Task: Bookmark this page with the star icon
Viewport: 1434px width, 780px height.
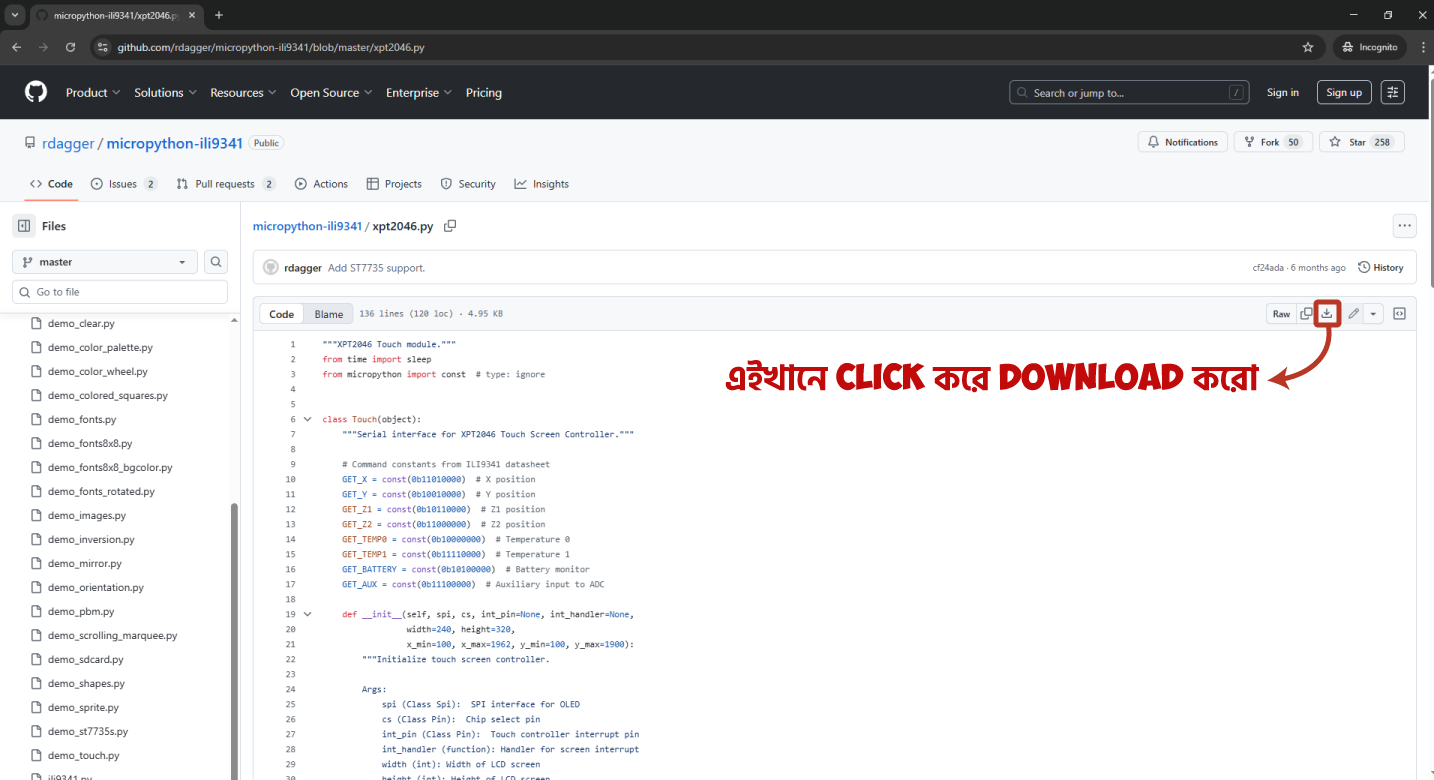Action: (1308, 47)
